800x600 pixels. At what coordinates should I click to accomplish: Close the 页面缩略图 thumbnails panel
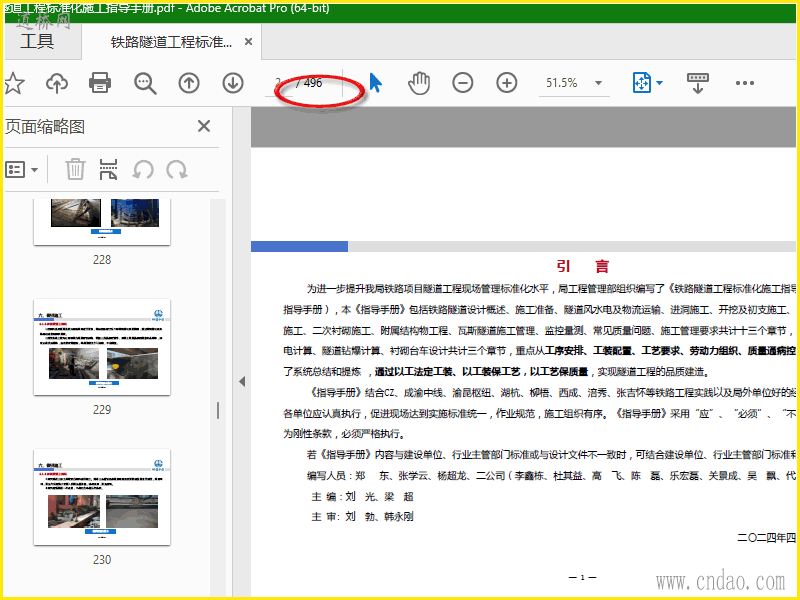click(204, 126)
